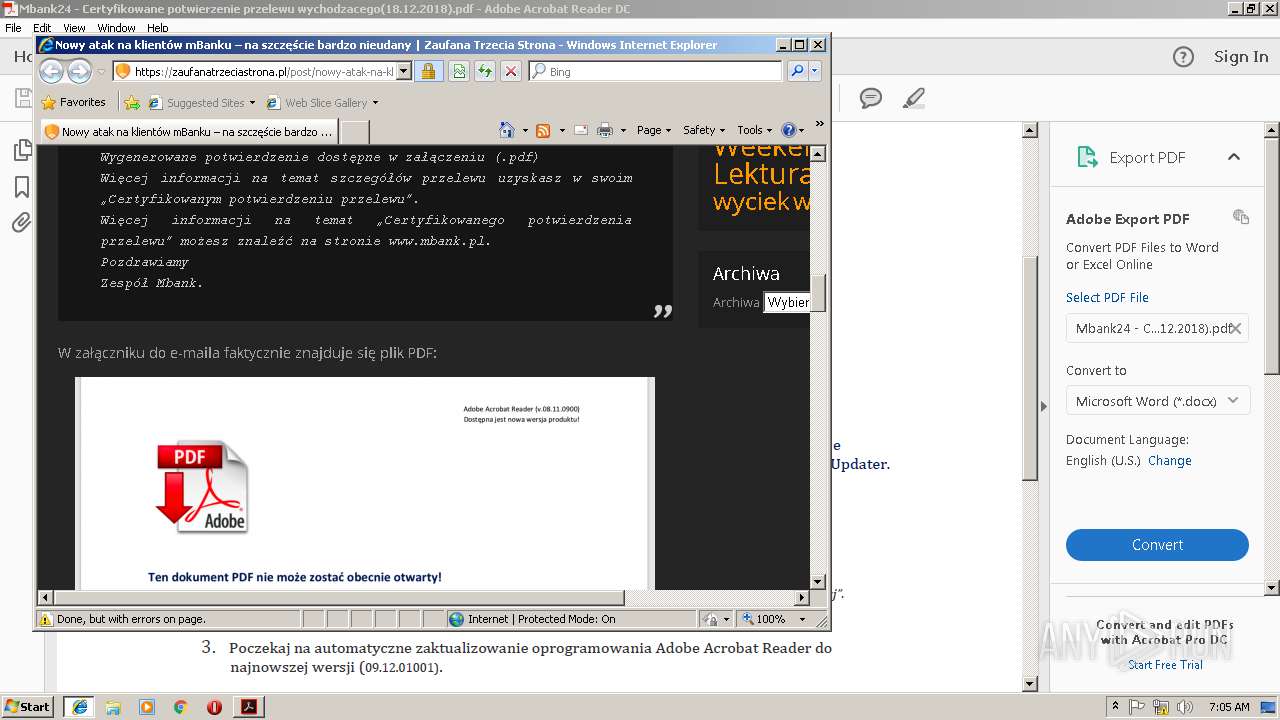Focus the Bing search box
This screenshot has height=720, width=1280.
[x=655, y=71]
